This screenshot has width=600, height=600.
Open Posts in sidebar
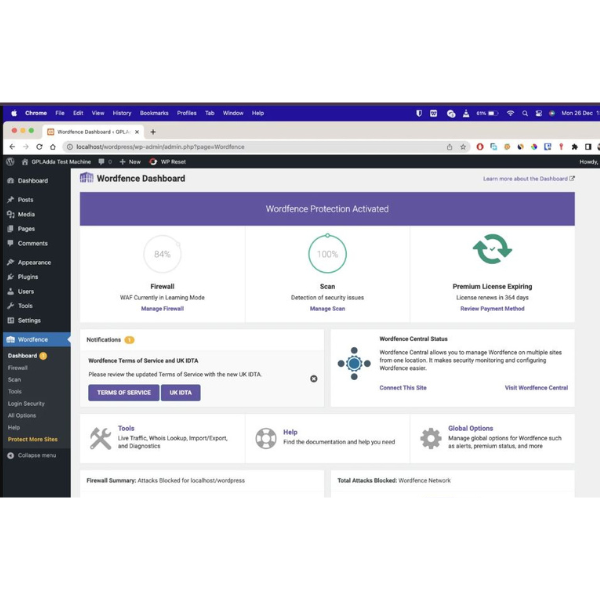tap(25, 200)
